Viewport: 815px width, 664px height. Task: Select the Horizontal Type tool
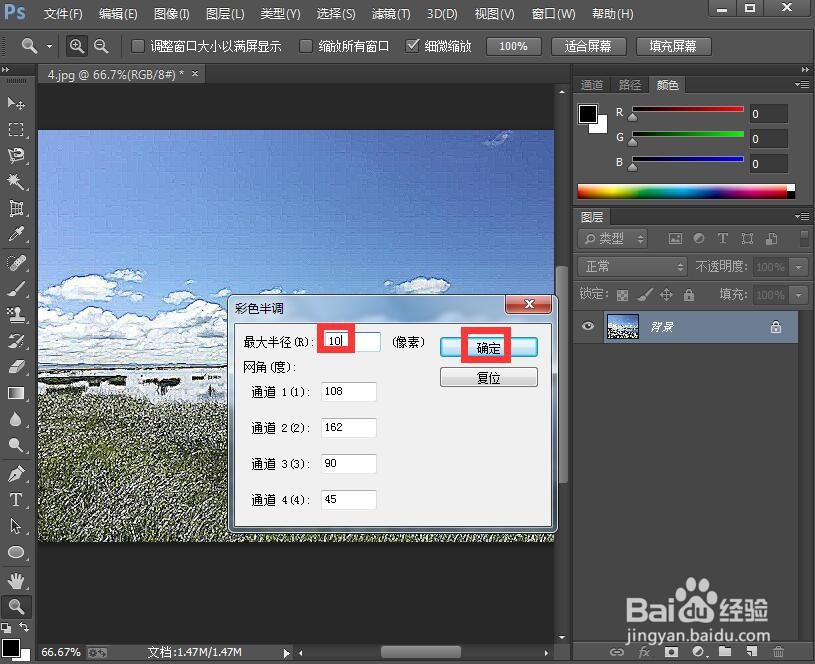pyautogui.click(x=14, y=500)
